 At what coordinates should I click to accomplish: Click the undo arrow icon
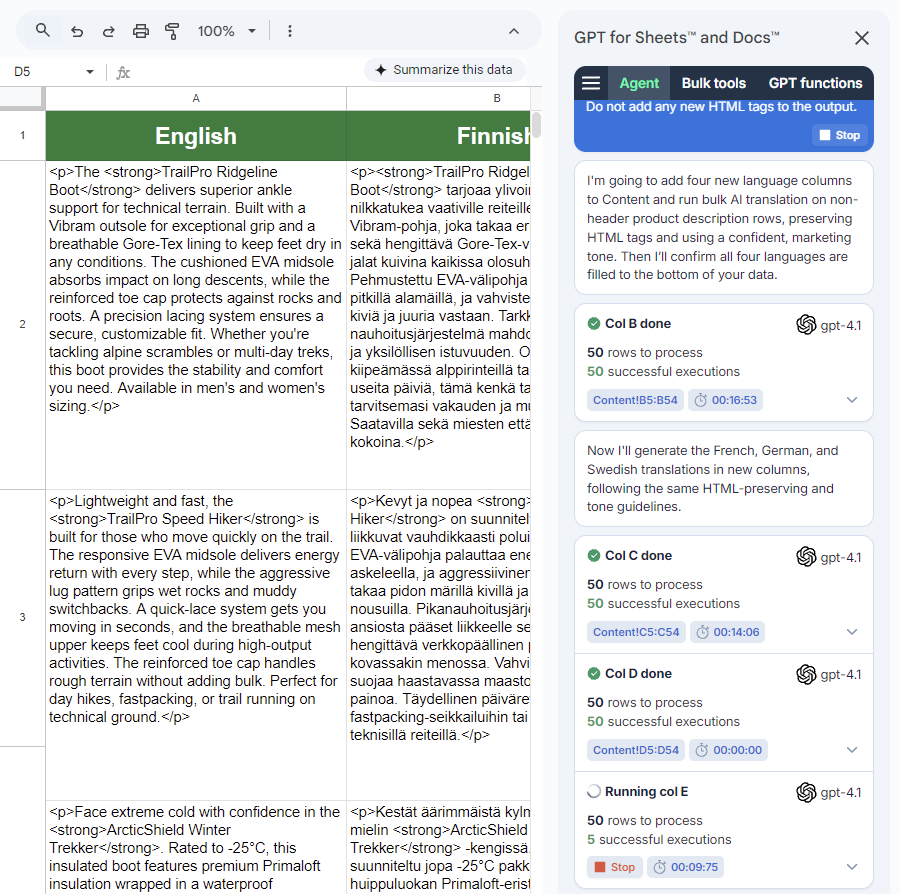pos(77,31)
